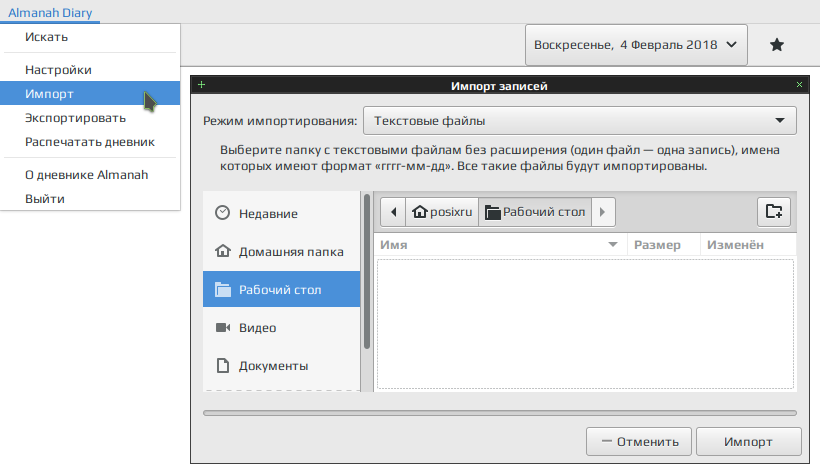Open the date dropdown Воскресенье, 4 Февраль 2018
820x472 pixels.
click(x=636, y=45)
